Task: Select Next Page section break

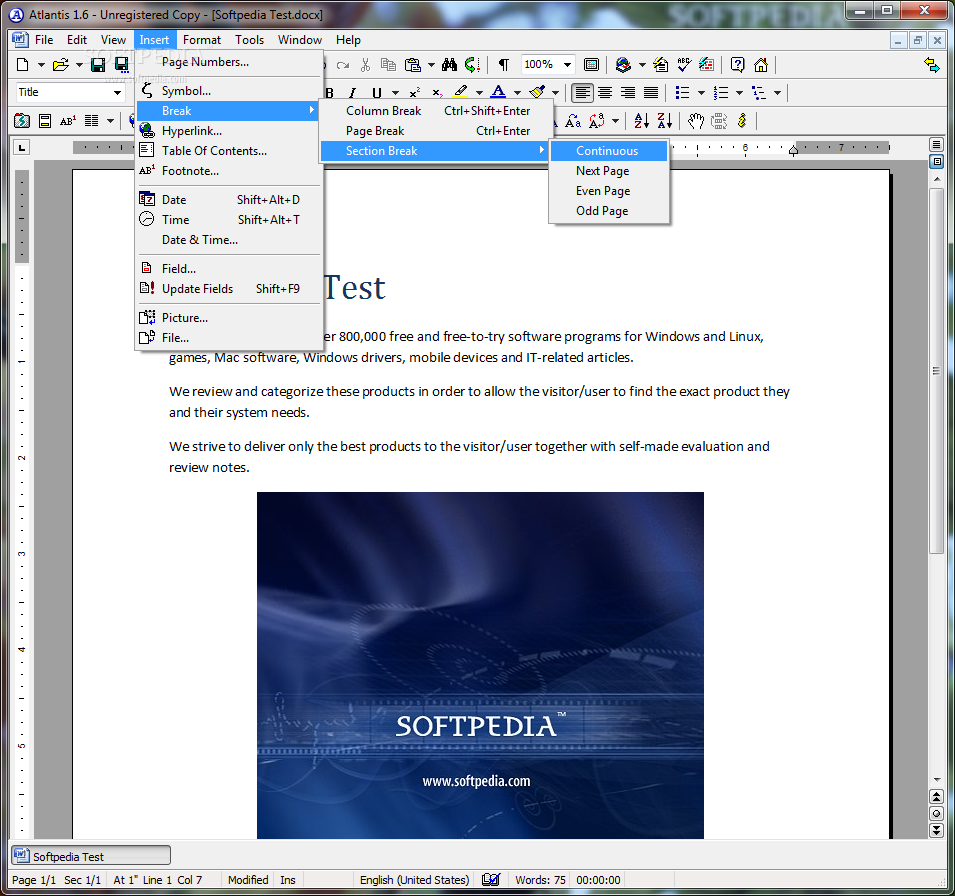Action: 609,171
